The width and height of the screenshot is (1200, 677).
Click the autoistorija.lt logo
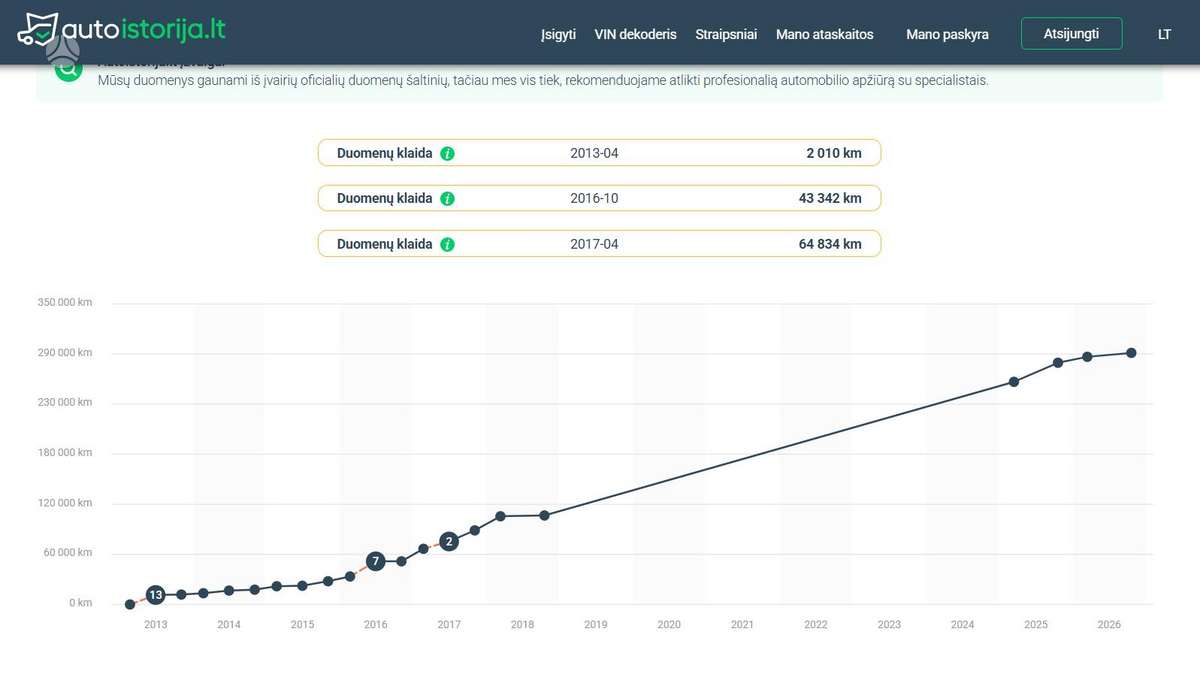121,30
